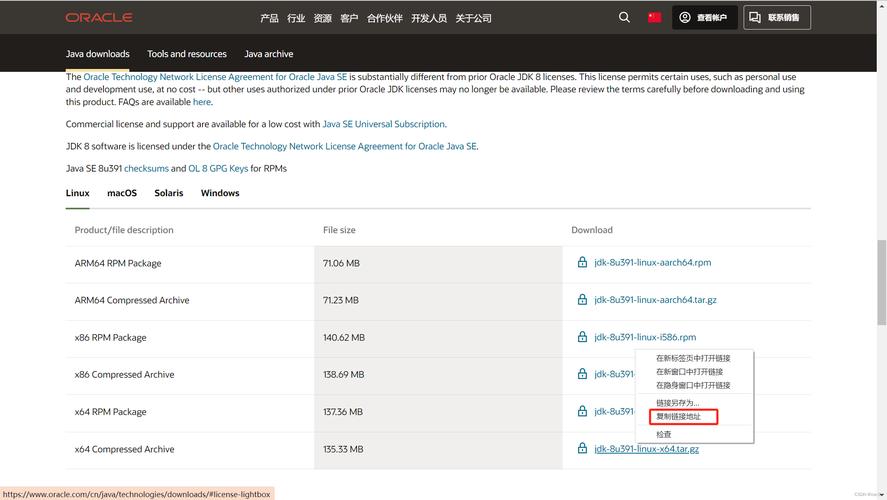Open the 产品 navigation menu
The height and width of the screenshot is (500, 887).
click(269, 18)
